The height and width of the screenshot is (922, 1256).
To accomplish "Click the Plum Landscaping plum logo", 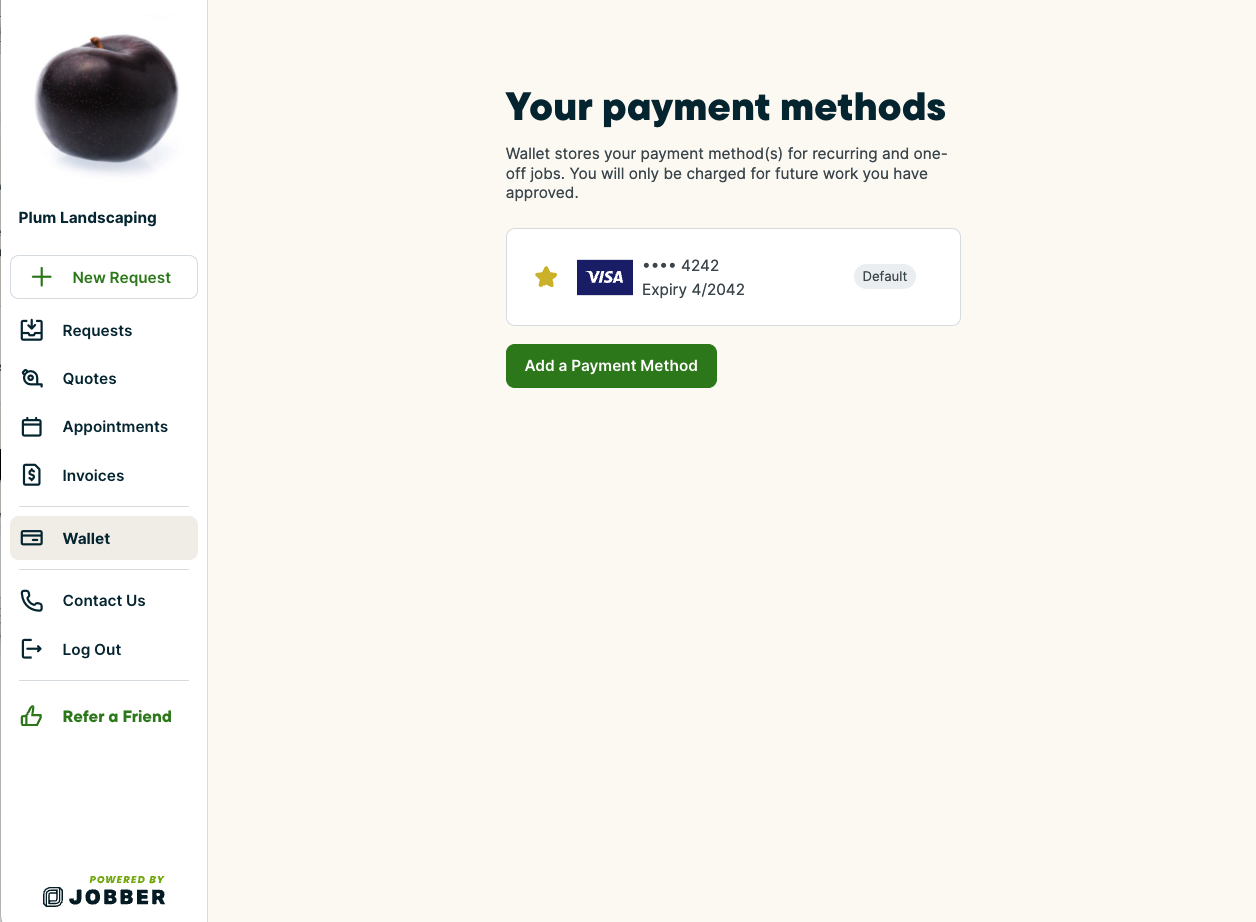I will (x=106, y=99).
